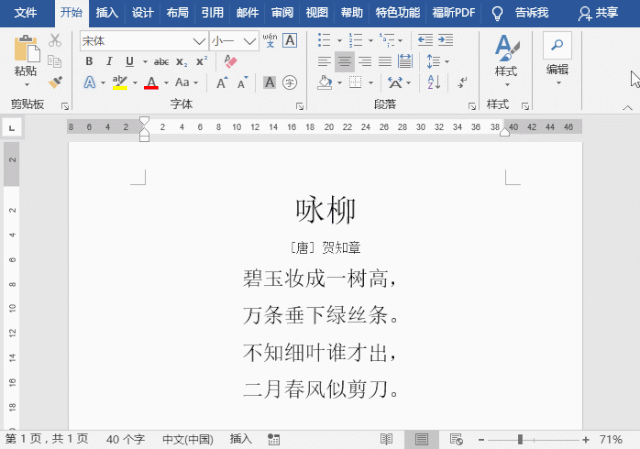This screenshot has width=640, height=449.
Task: Click the macro recording status icon
Action: click(273, 439)
